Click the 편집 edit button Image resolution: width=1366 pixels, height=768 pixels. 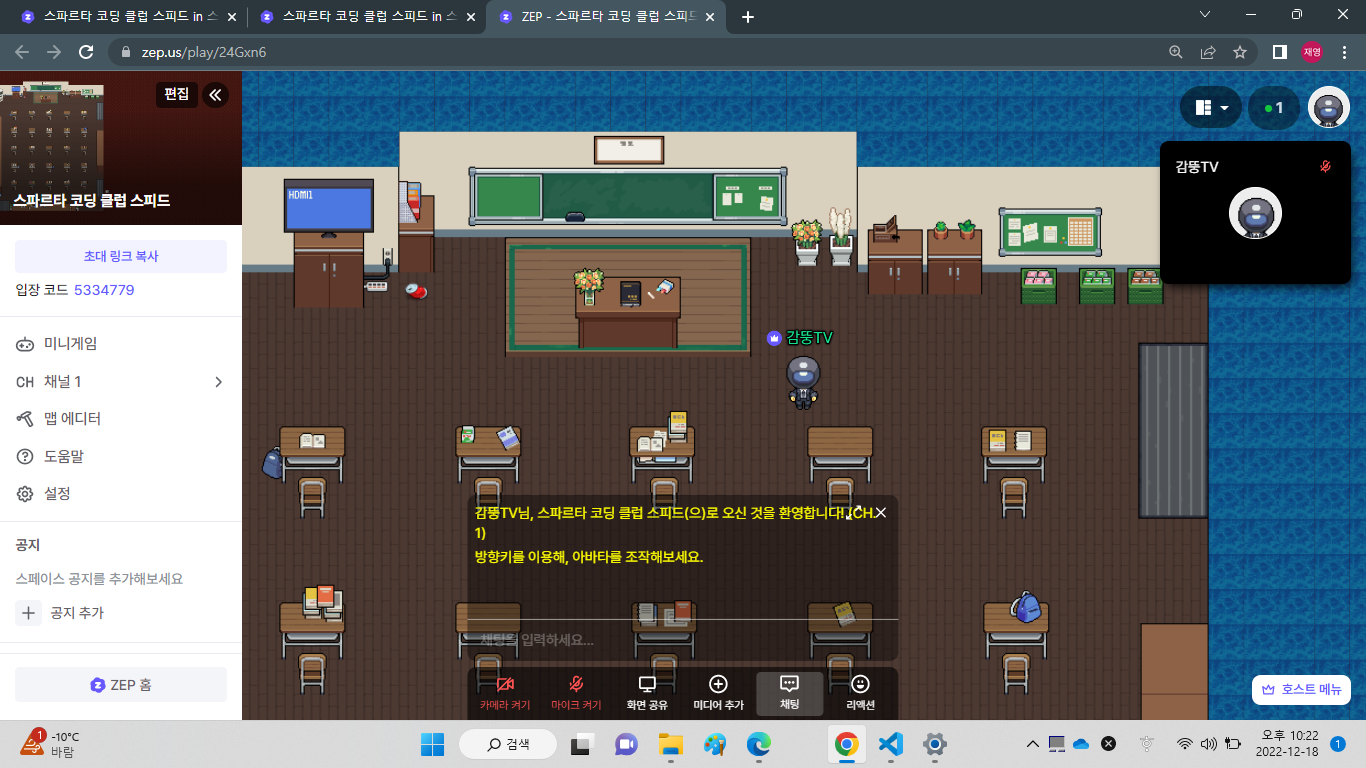(176, 94)
